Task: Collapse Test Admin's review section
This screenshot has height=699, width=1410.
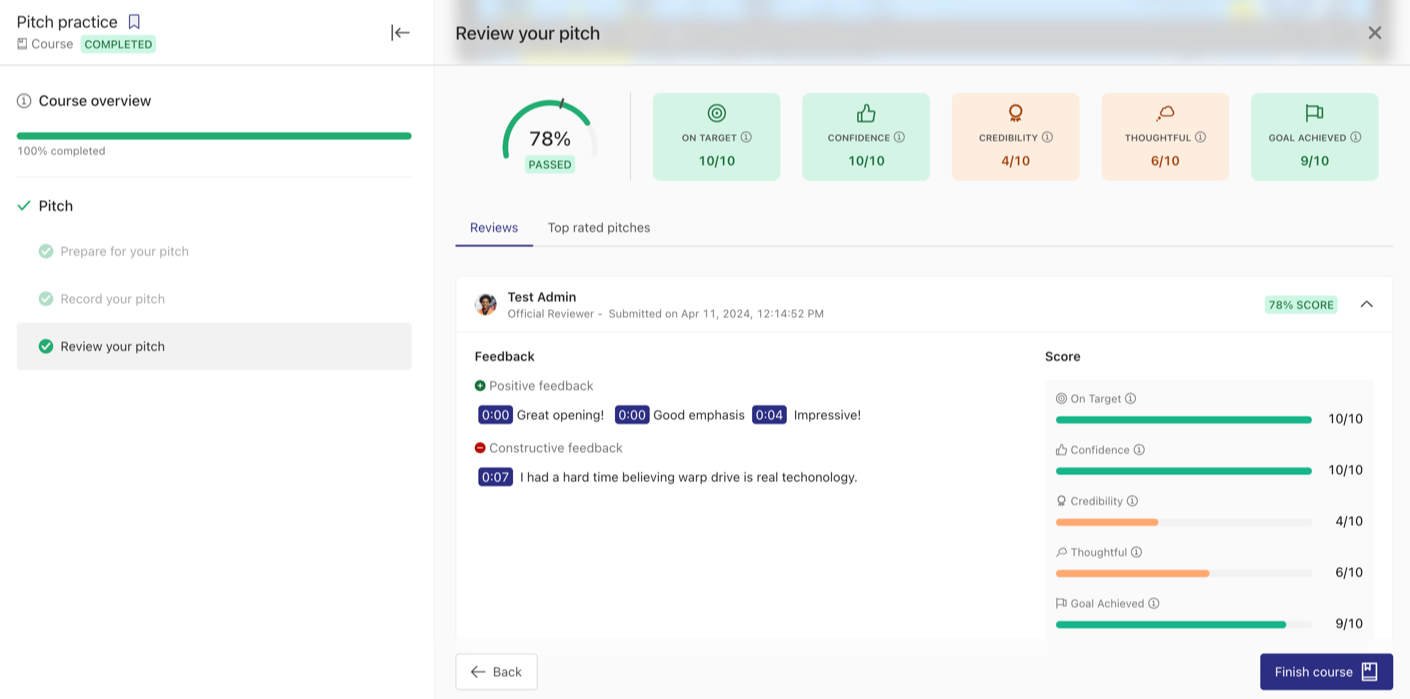Action: (1367, 304)
